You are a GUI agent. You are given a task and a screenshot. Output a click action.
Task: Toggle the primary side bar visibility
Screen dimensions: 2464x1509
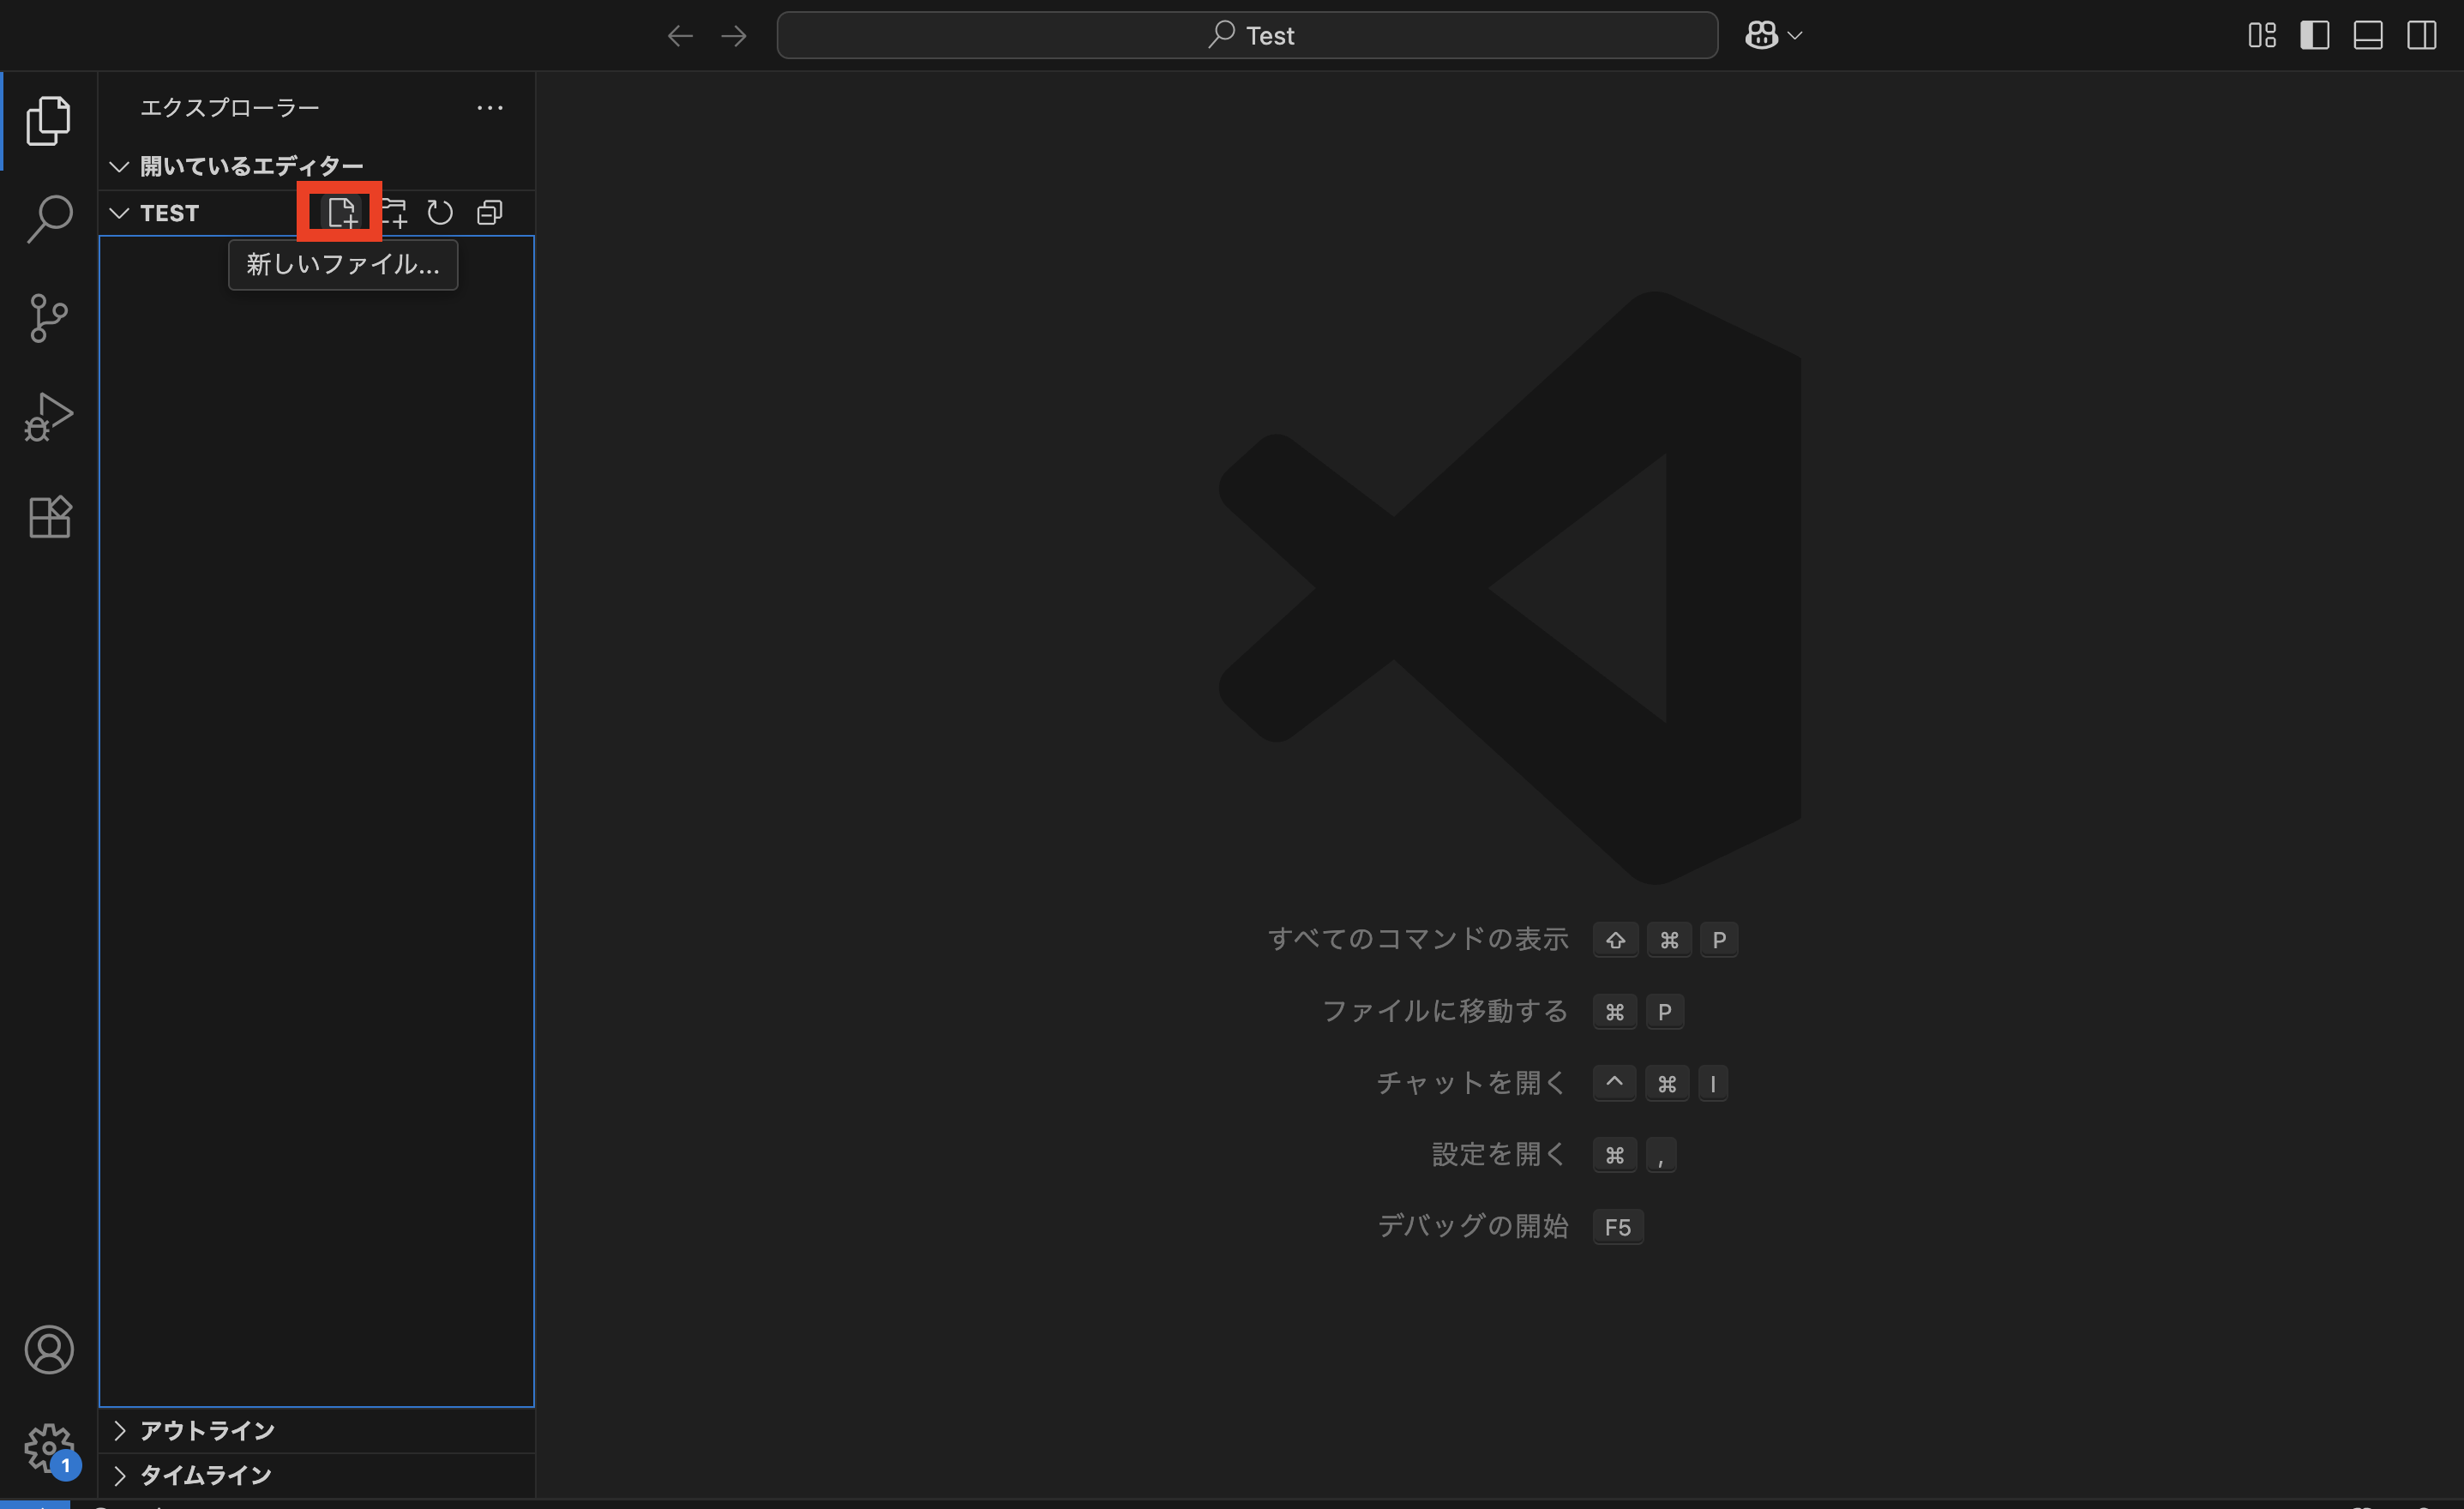coord(2314,36)
